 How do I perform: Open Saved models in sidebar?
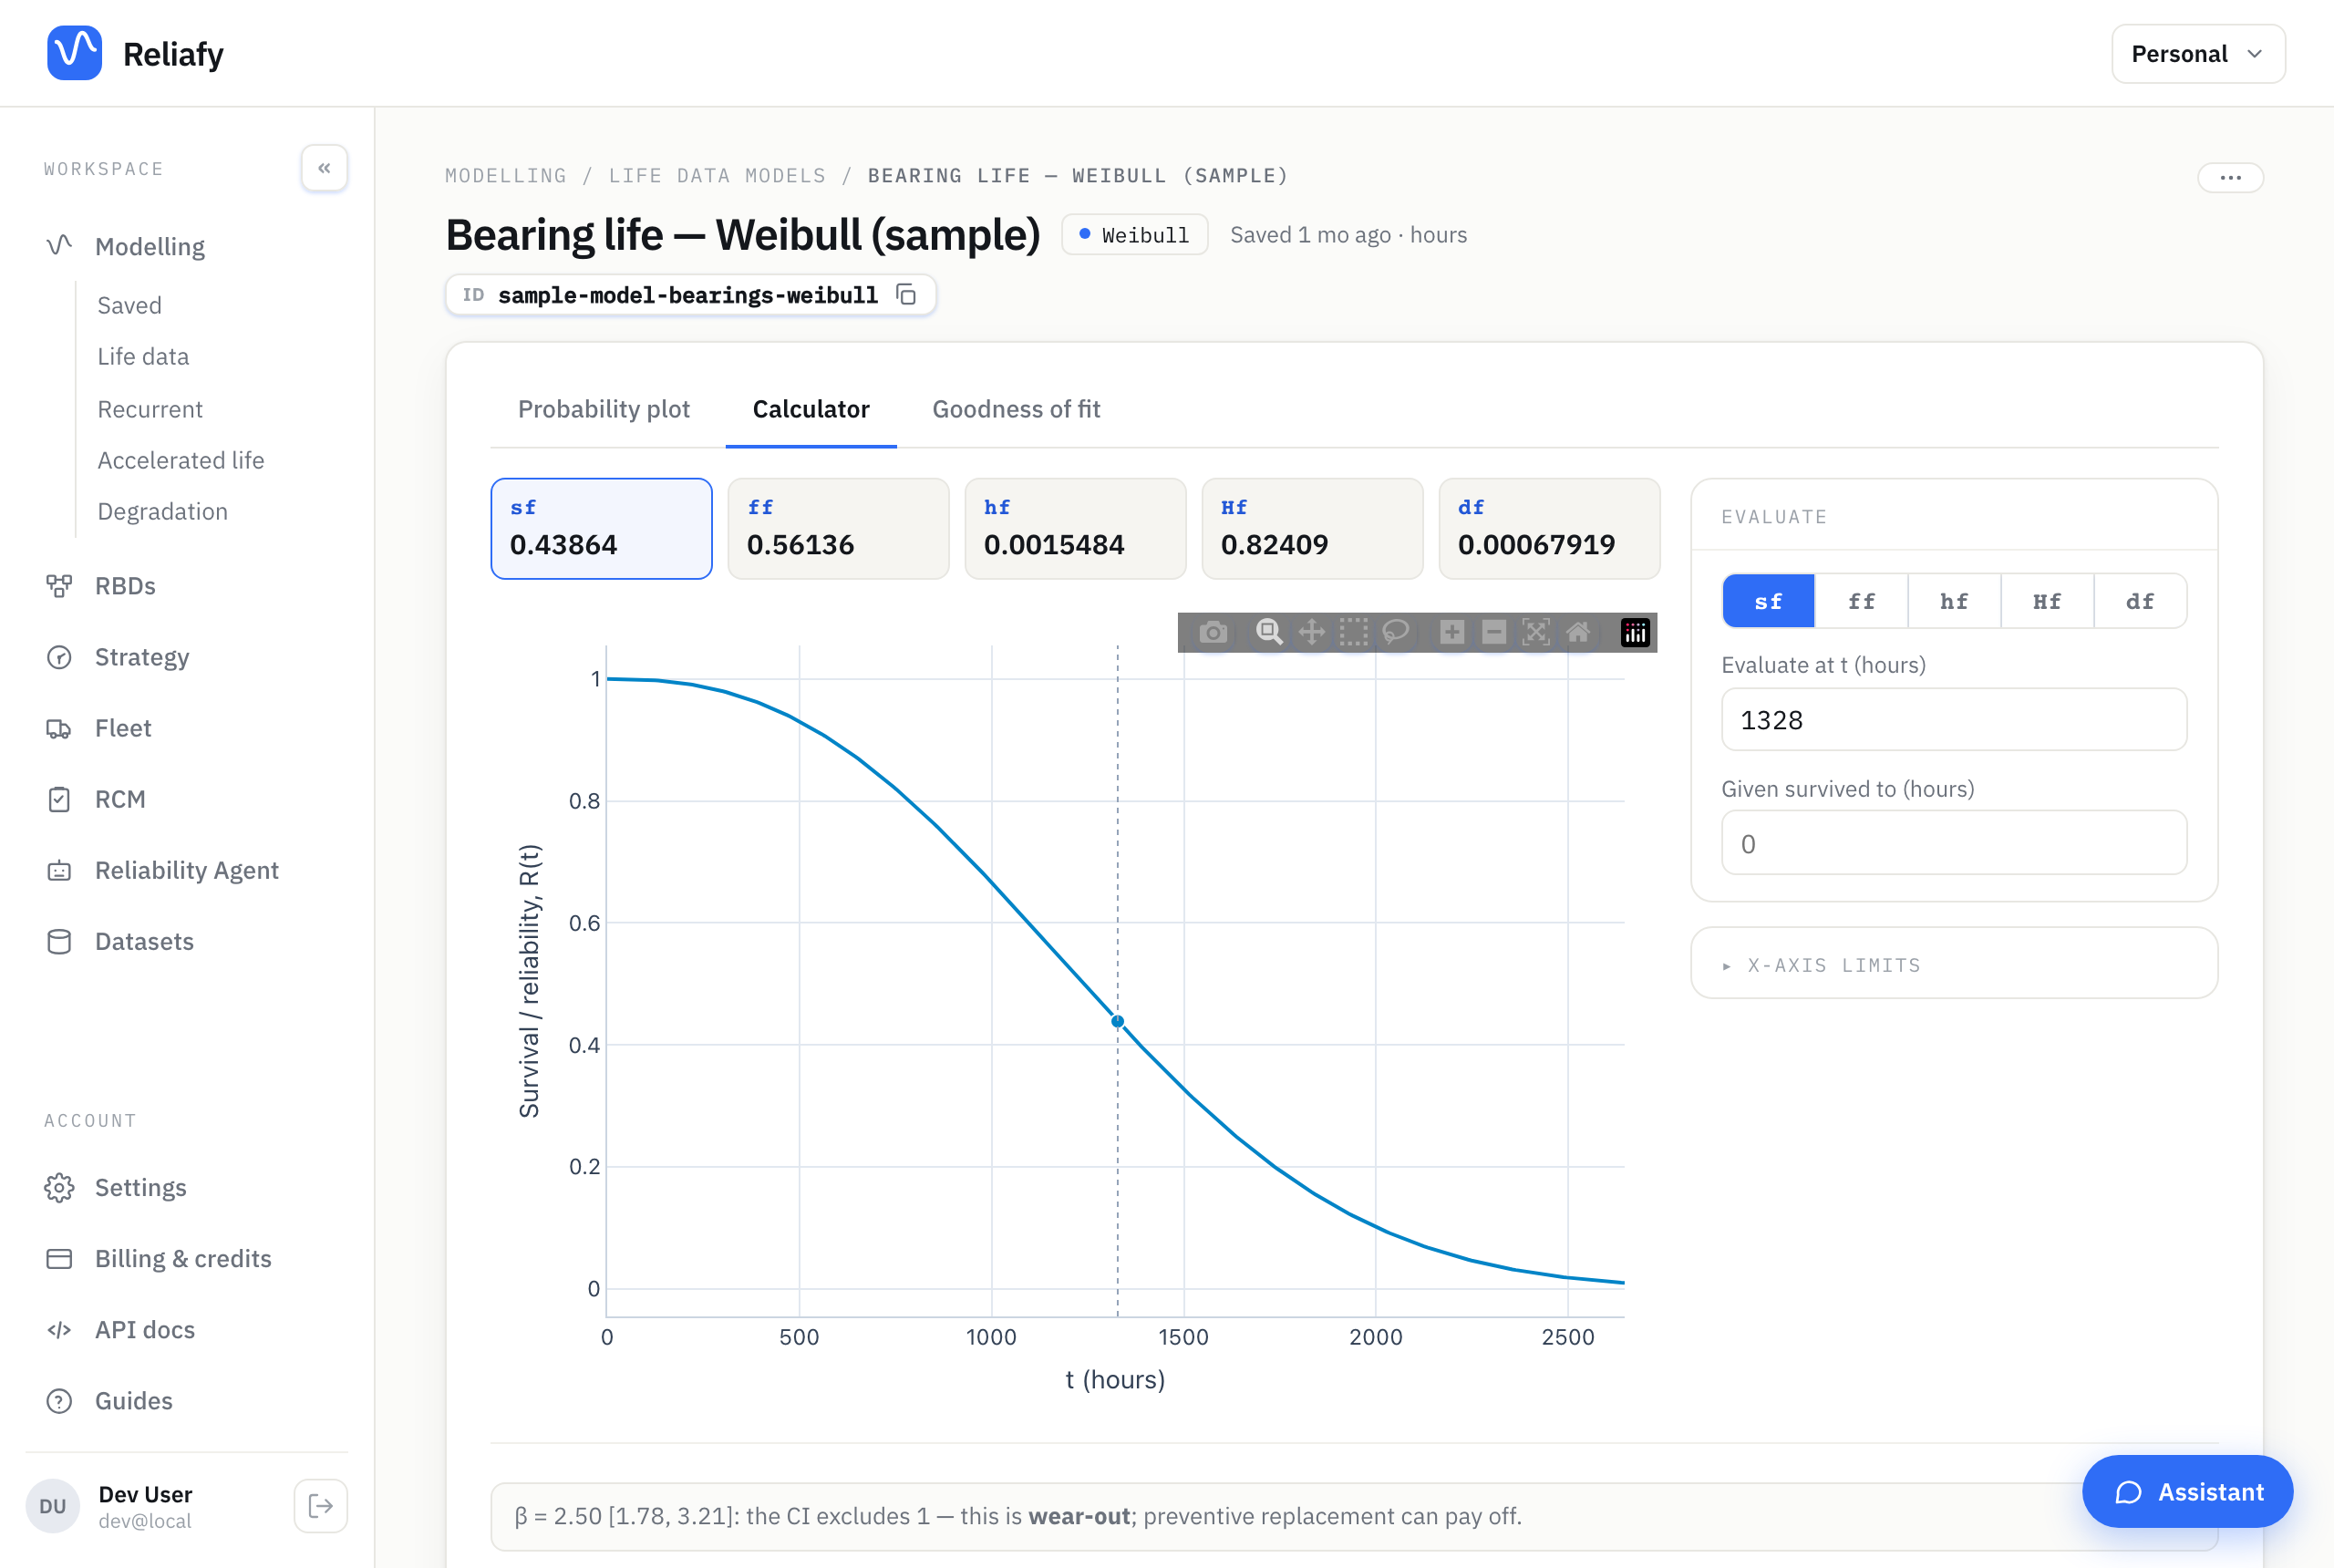click(x=129, y=305)
